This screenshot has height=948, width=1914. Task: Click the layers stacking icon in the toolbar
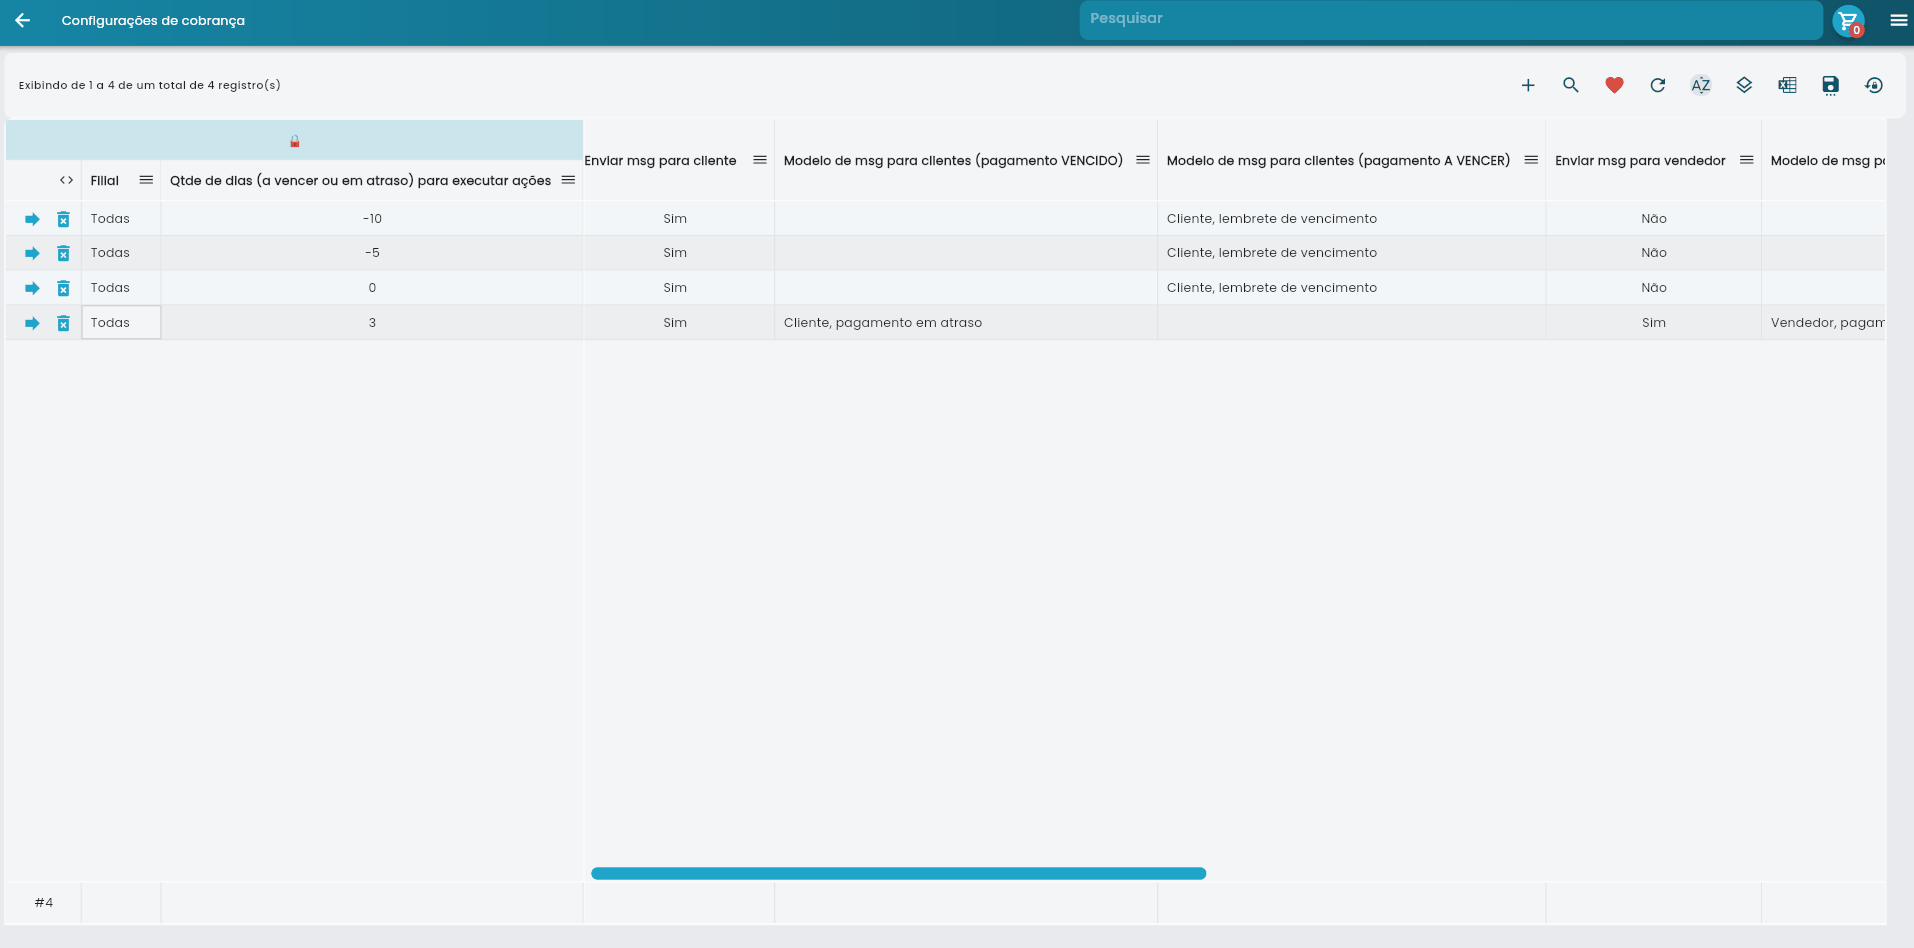(x=1744, y=85)
